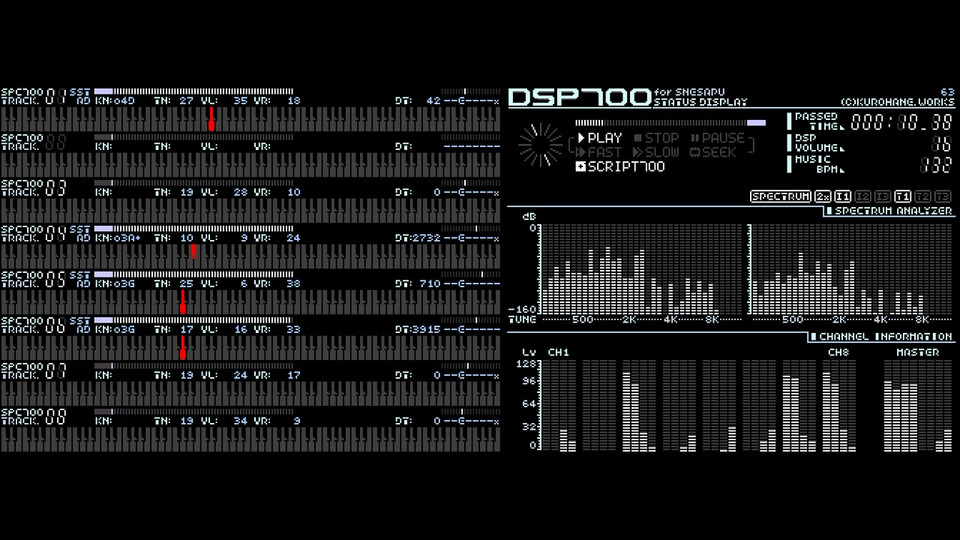Select the T3 spectrum option
Viewport: 960px width, 540px height.
(x=943, y=197)
